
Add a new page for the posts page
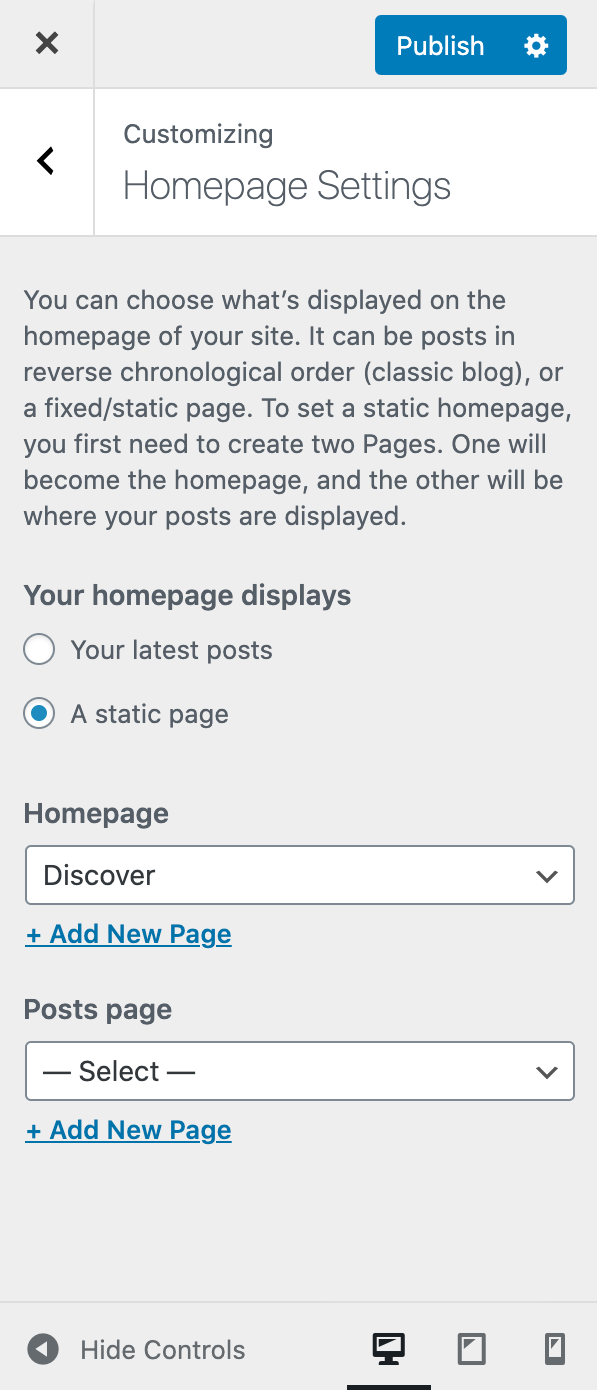(x=128, y=1129)
